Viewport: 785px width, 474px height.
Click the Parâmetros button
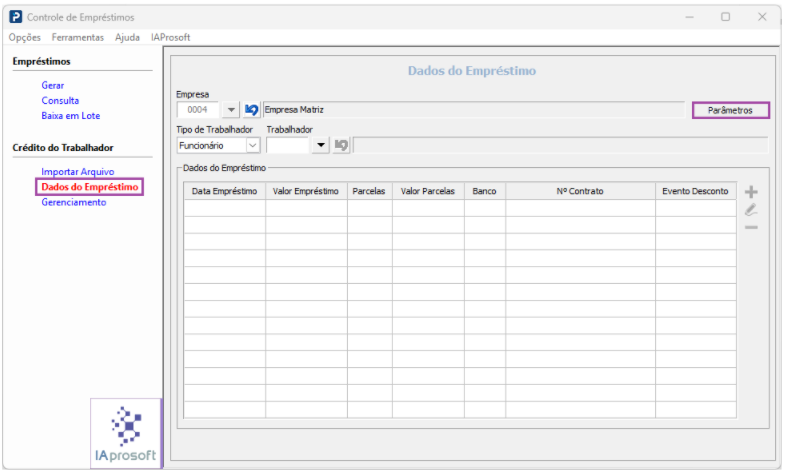tap(730, 110)
